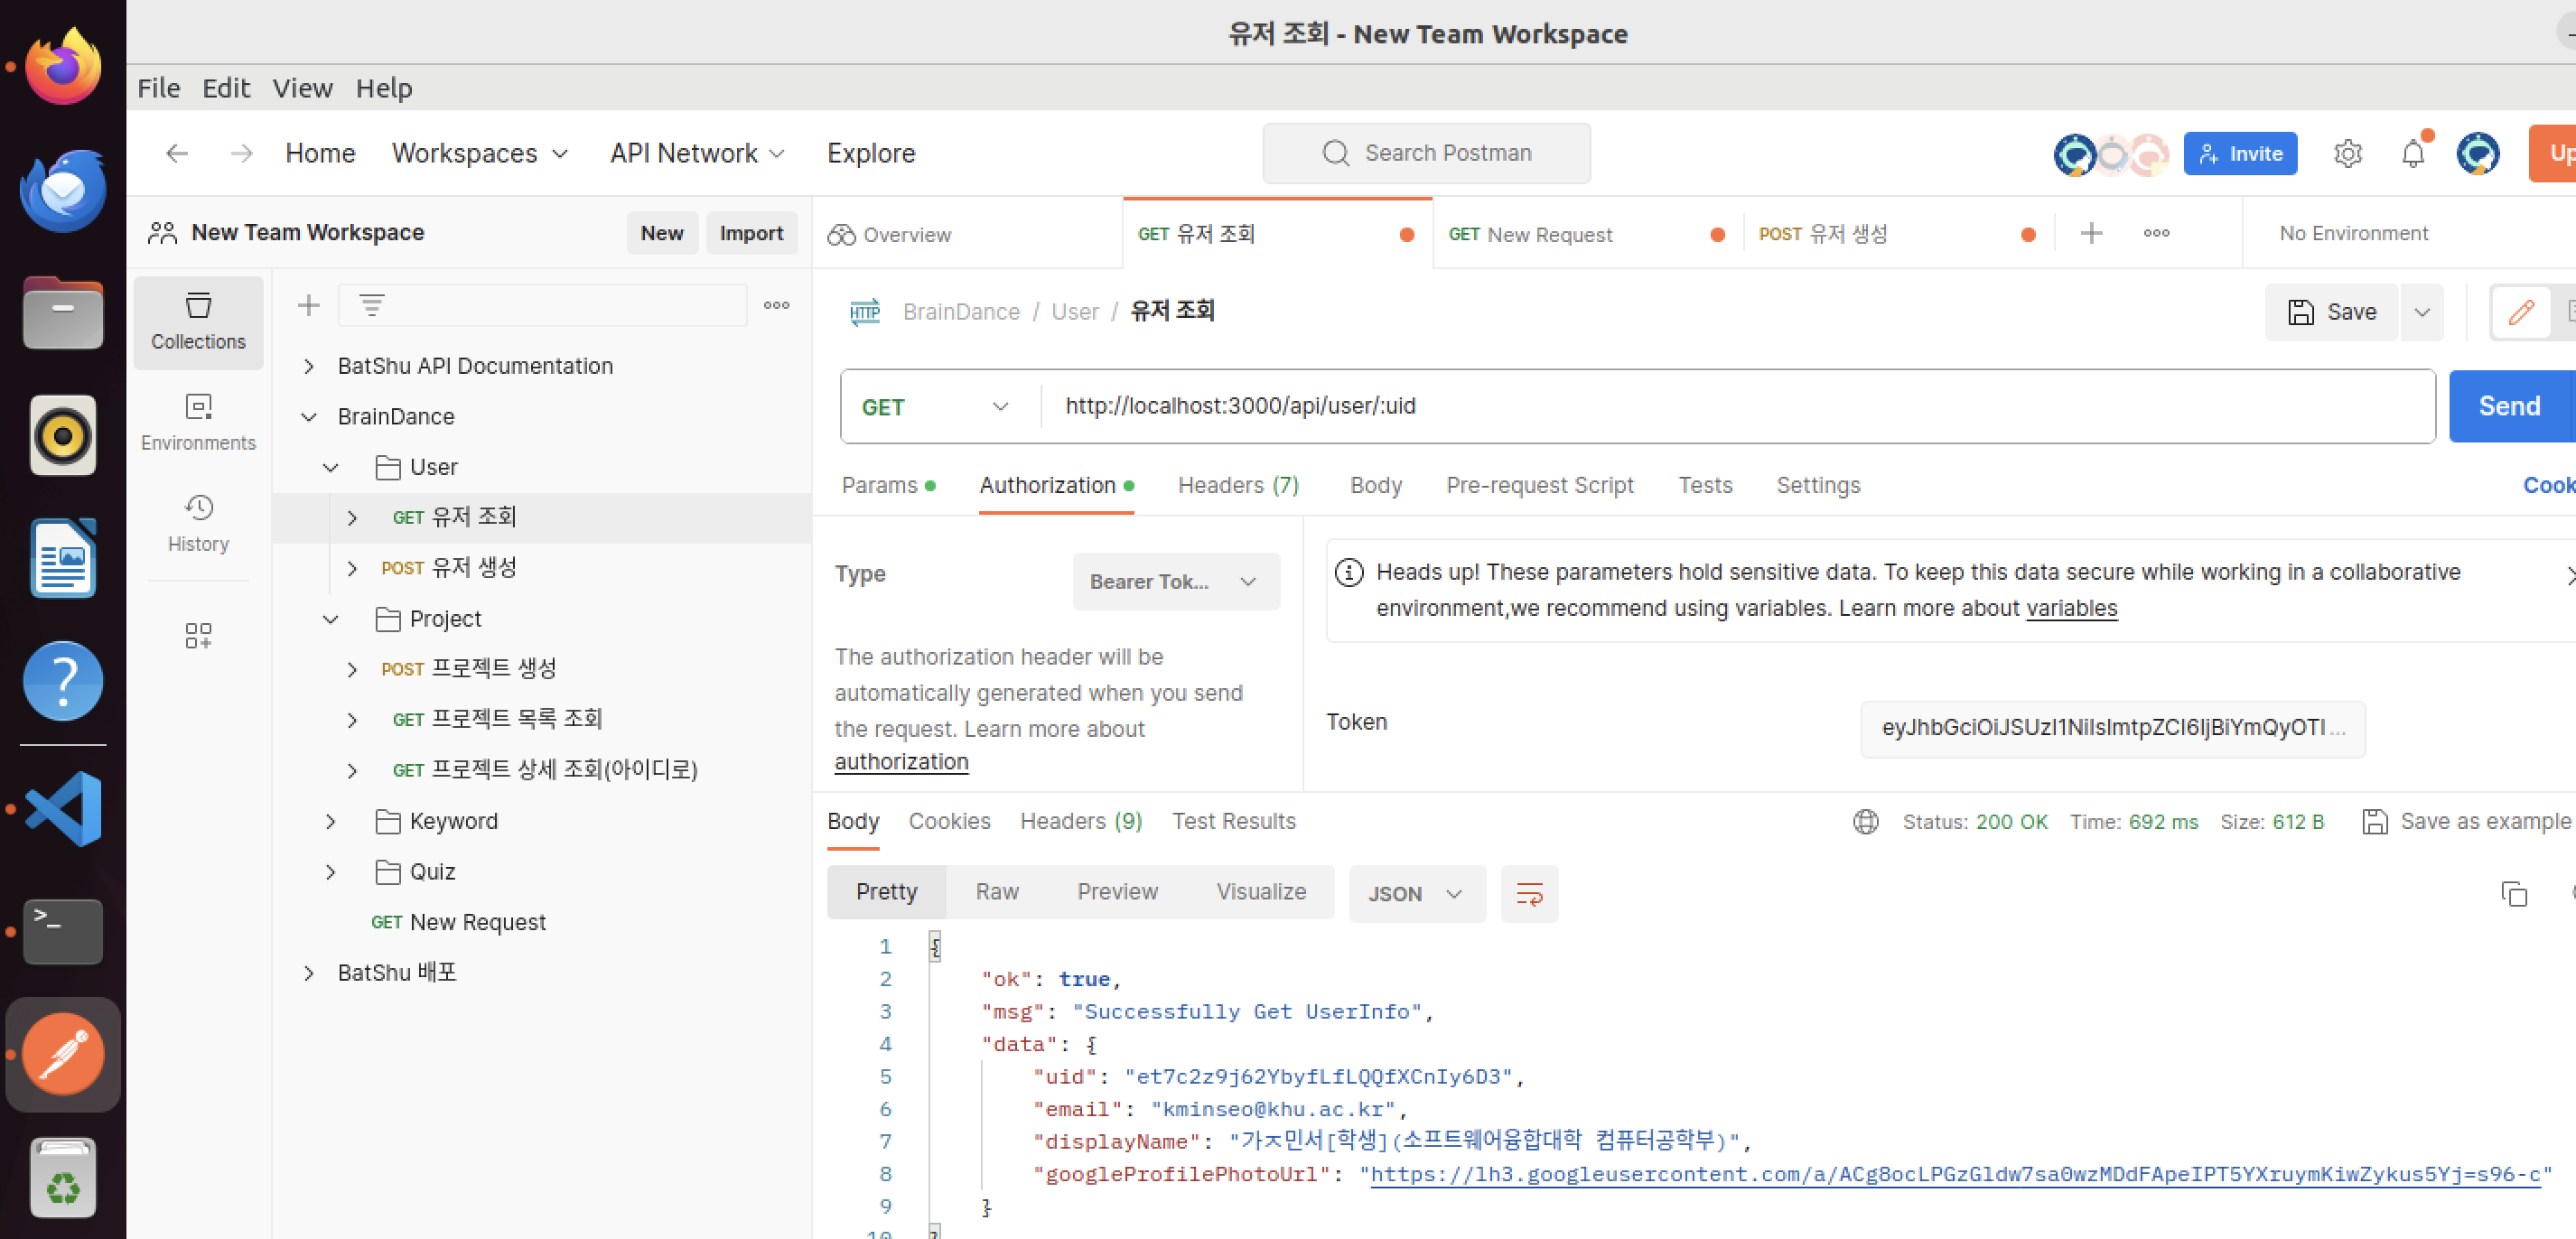Go forward with the right arrow icon
This screenshot has height=1239, width=2576.
tap(241, 153)
